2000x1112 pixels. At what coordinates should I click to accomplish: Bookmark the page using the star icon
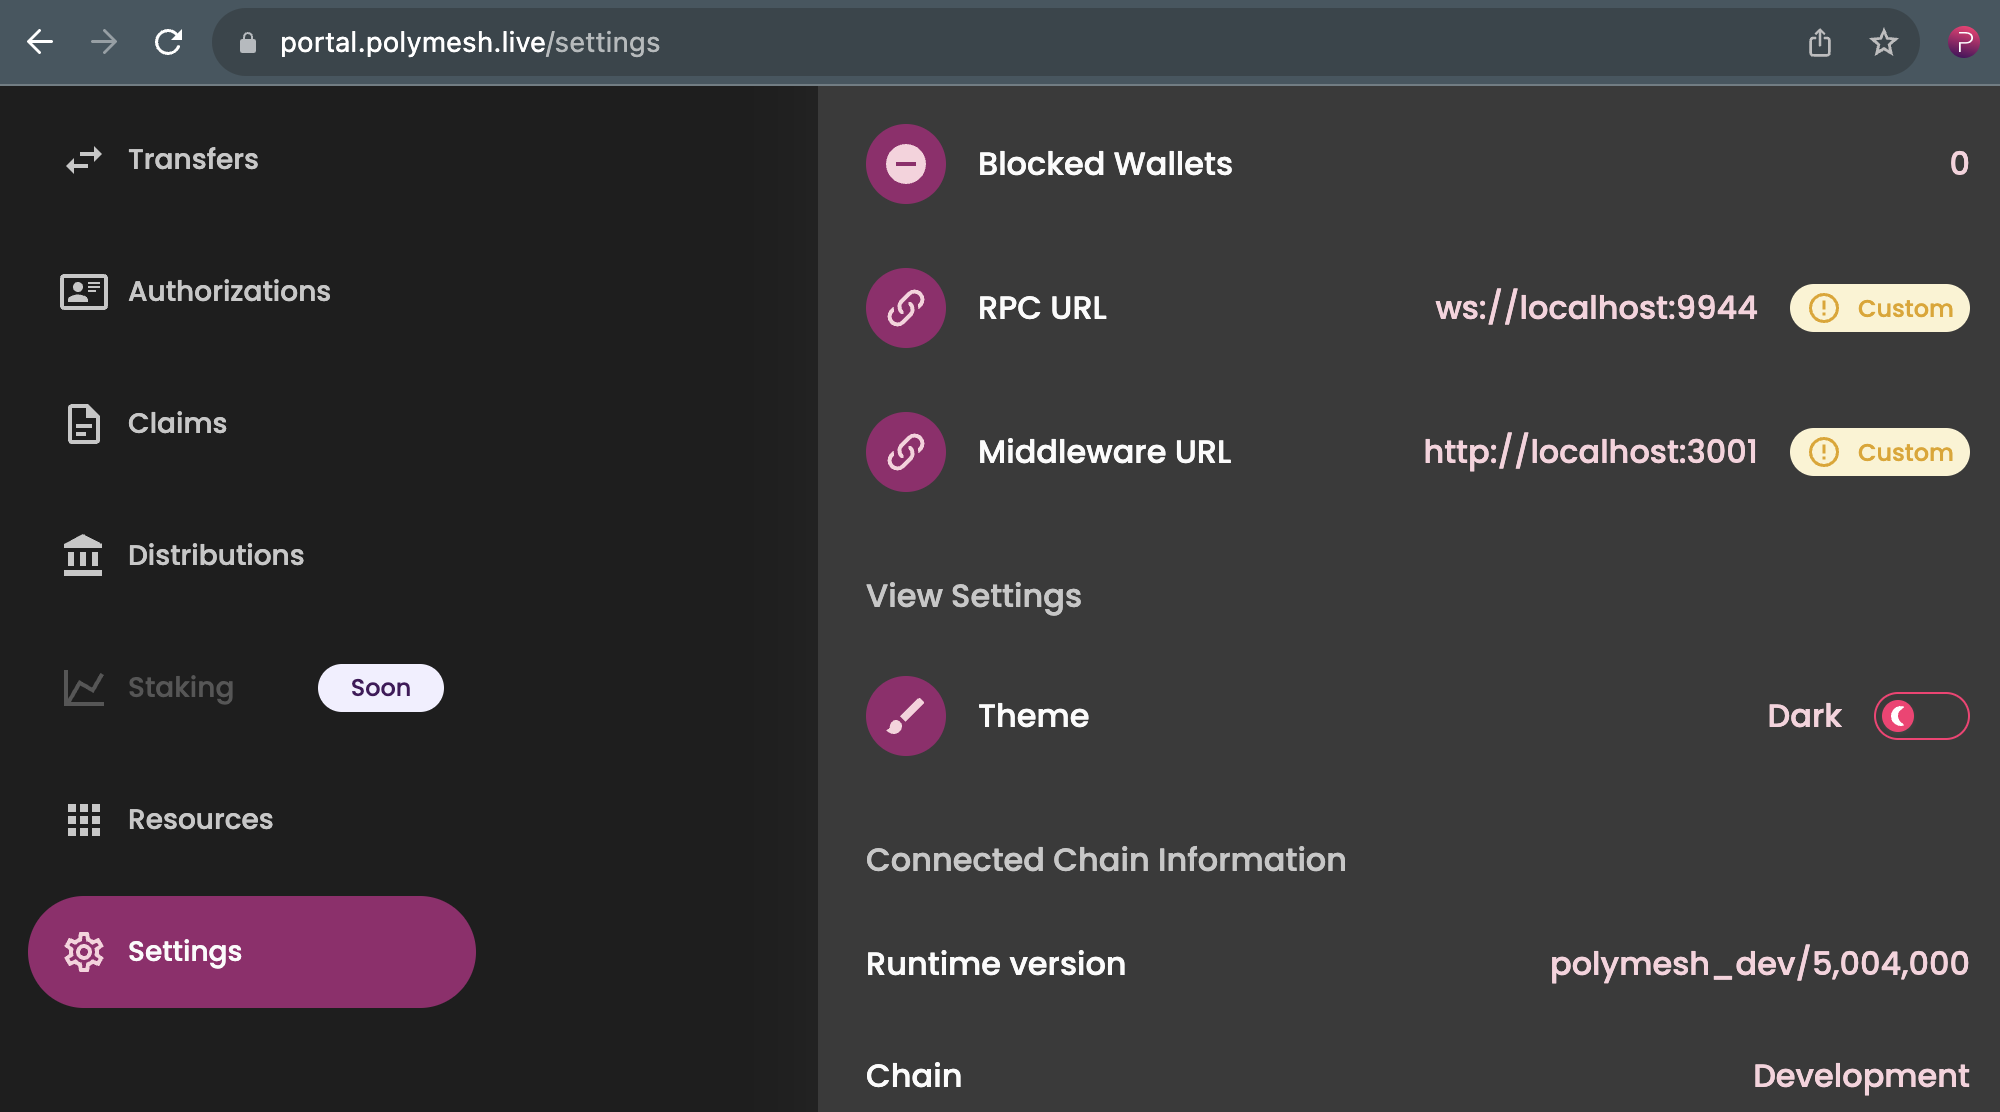point(1883,43)
